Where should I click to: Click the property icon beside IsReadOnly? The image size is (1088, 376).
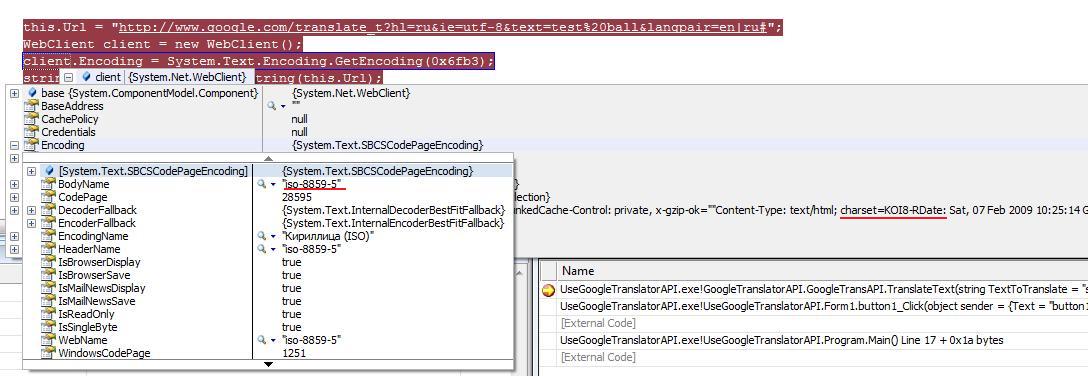(x=47, y=314)
